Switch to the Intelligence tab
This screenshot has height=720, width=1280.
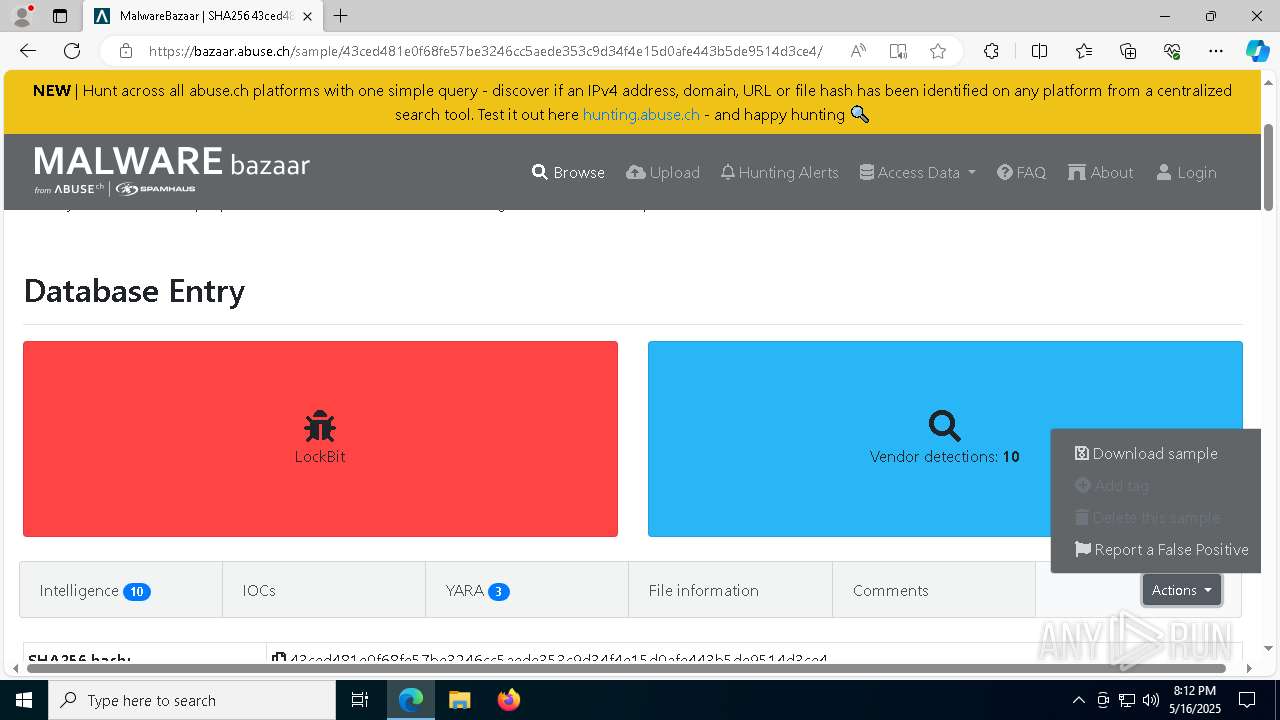pos(121,590)
